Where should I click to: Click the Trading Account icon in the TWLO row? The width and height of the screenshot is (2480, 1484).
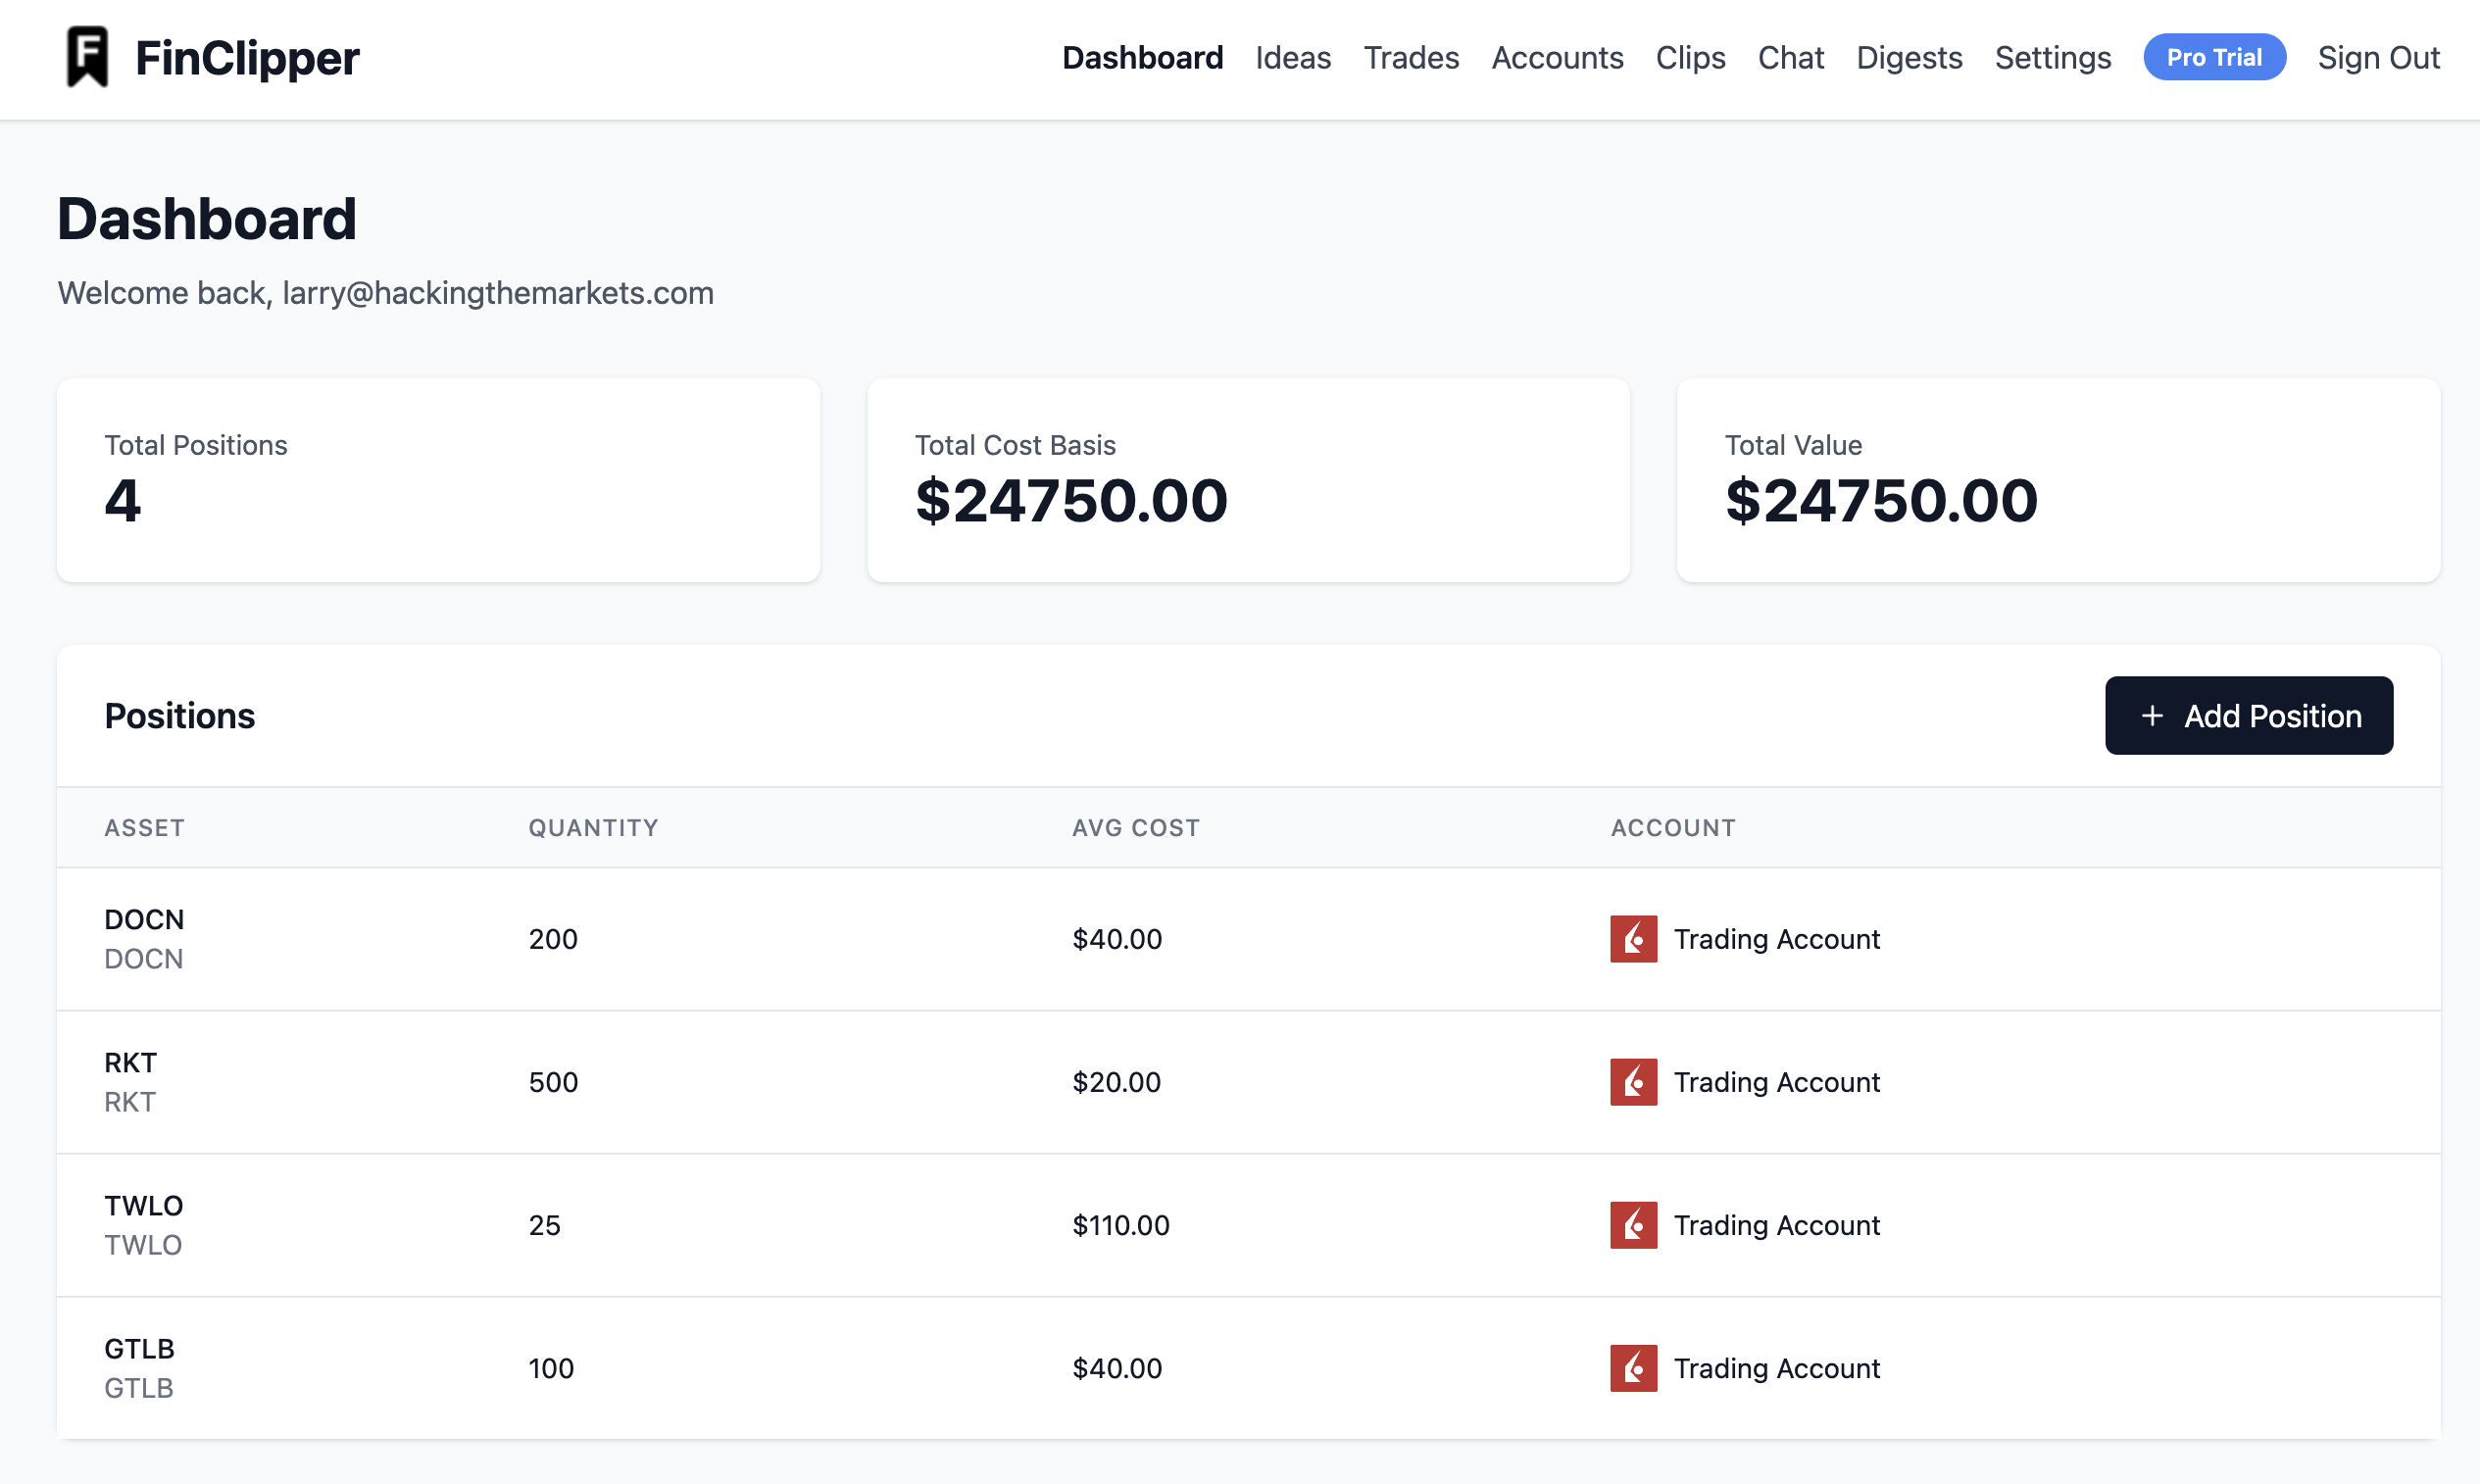tap(1633, 1225)
